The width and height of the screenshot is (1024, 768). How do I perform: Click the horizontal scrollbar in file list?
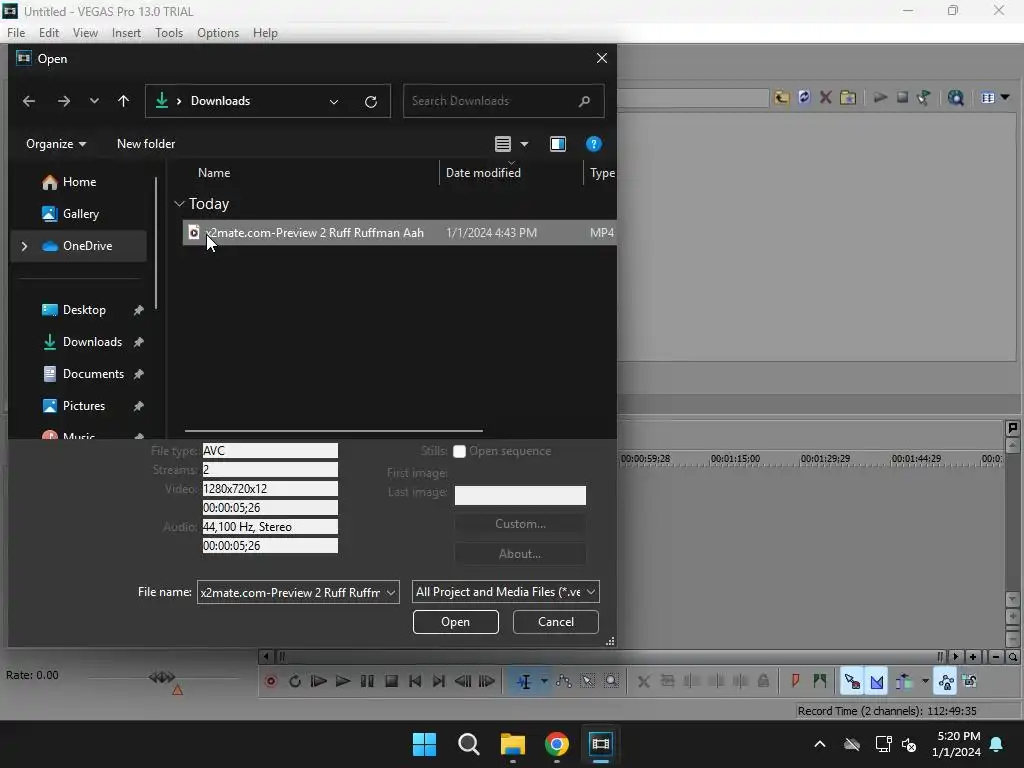334,430
